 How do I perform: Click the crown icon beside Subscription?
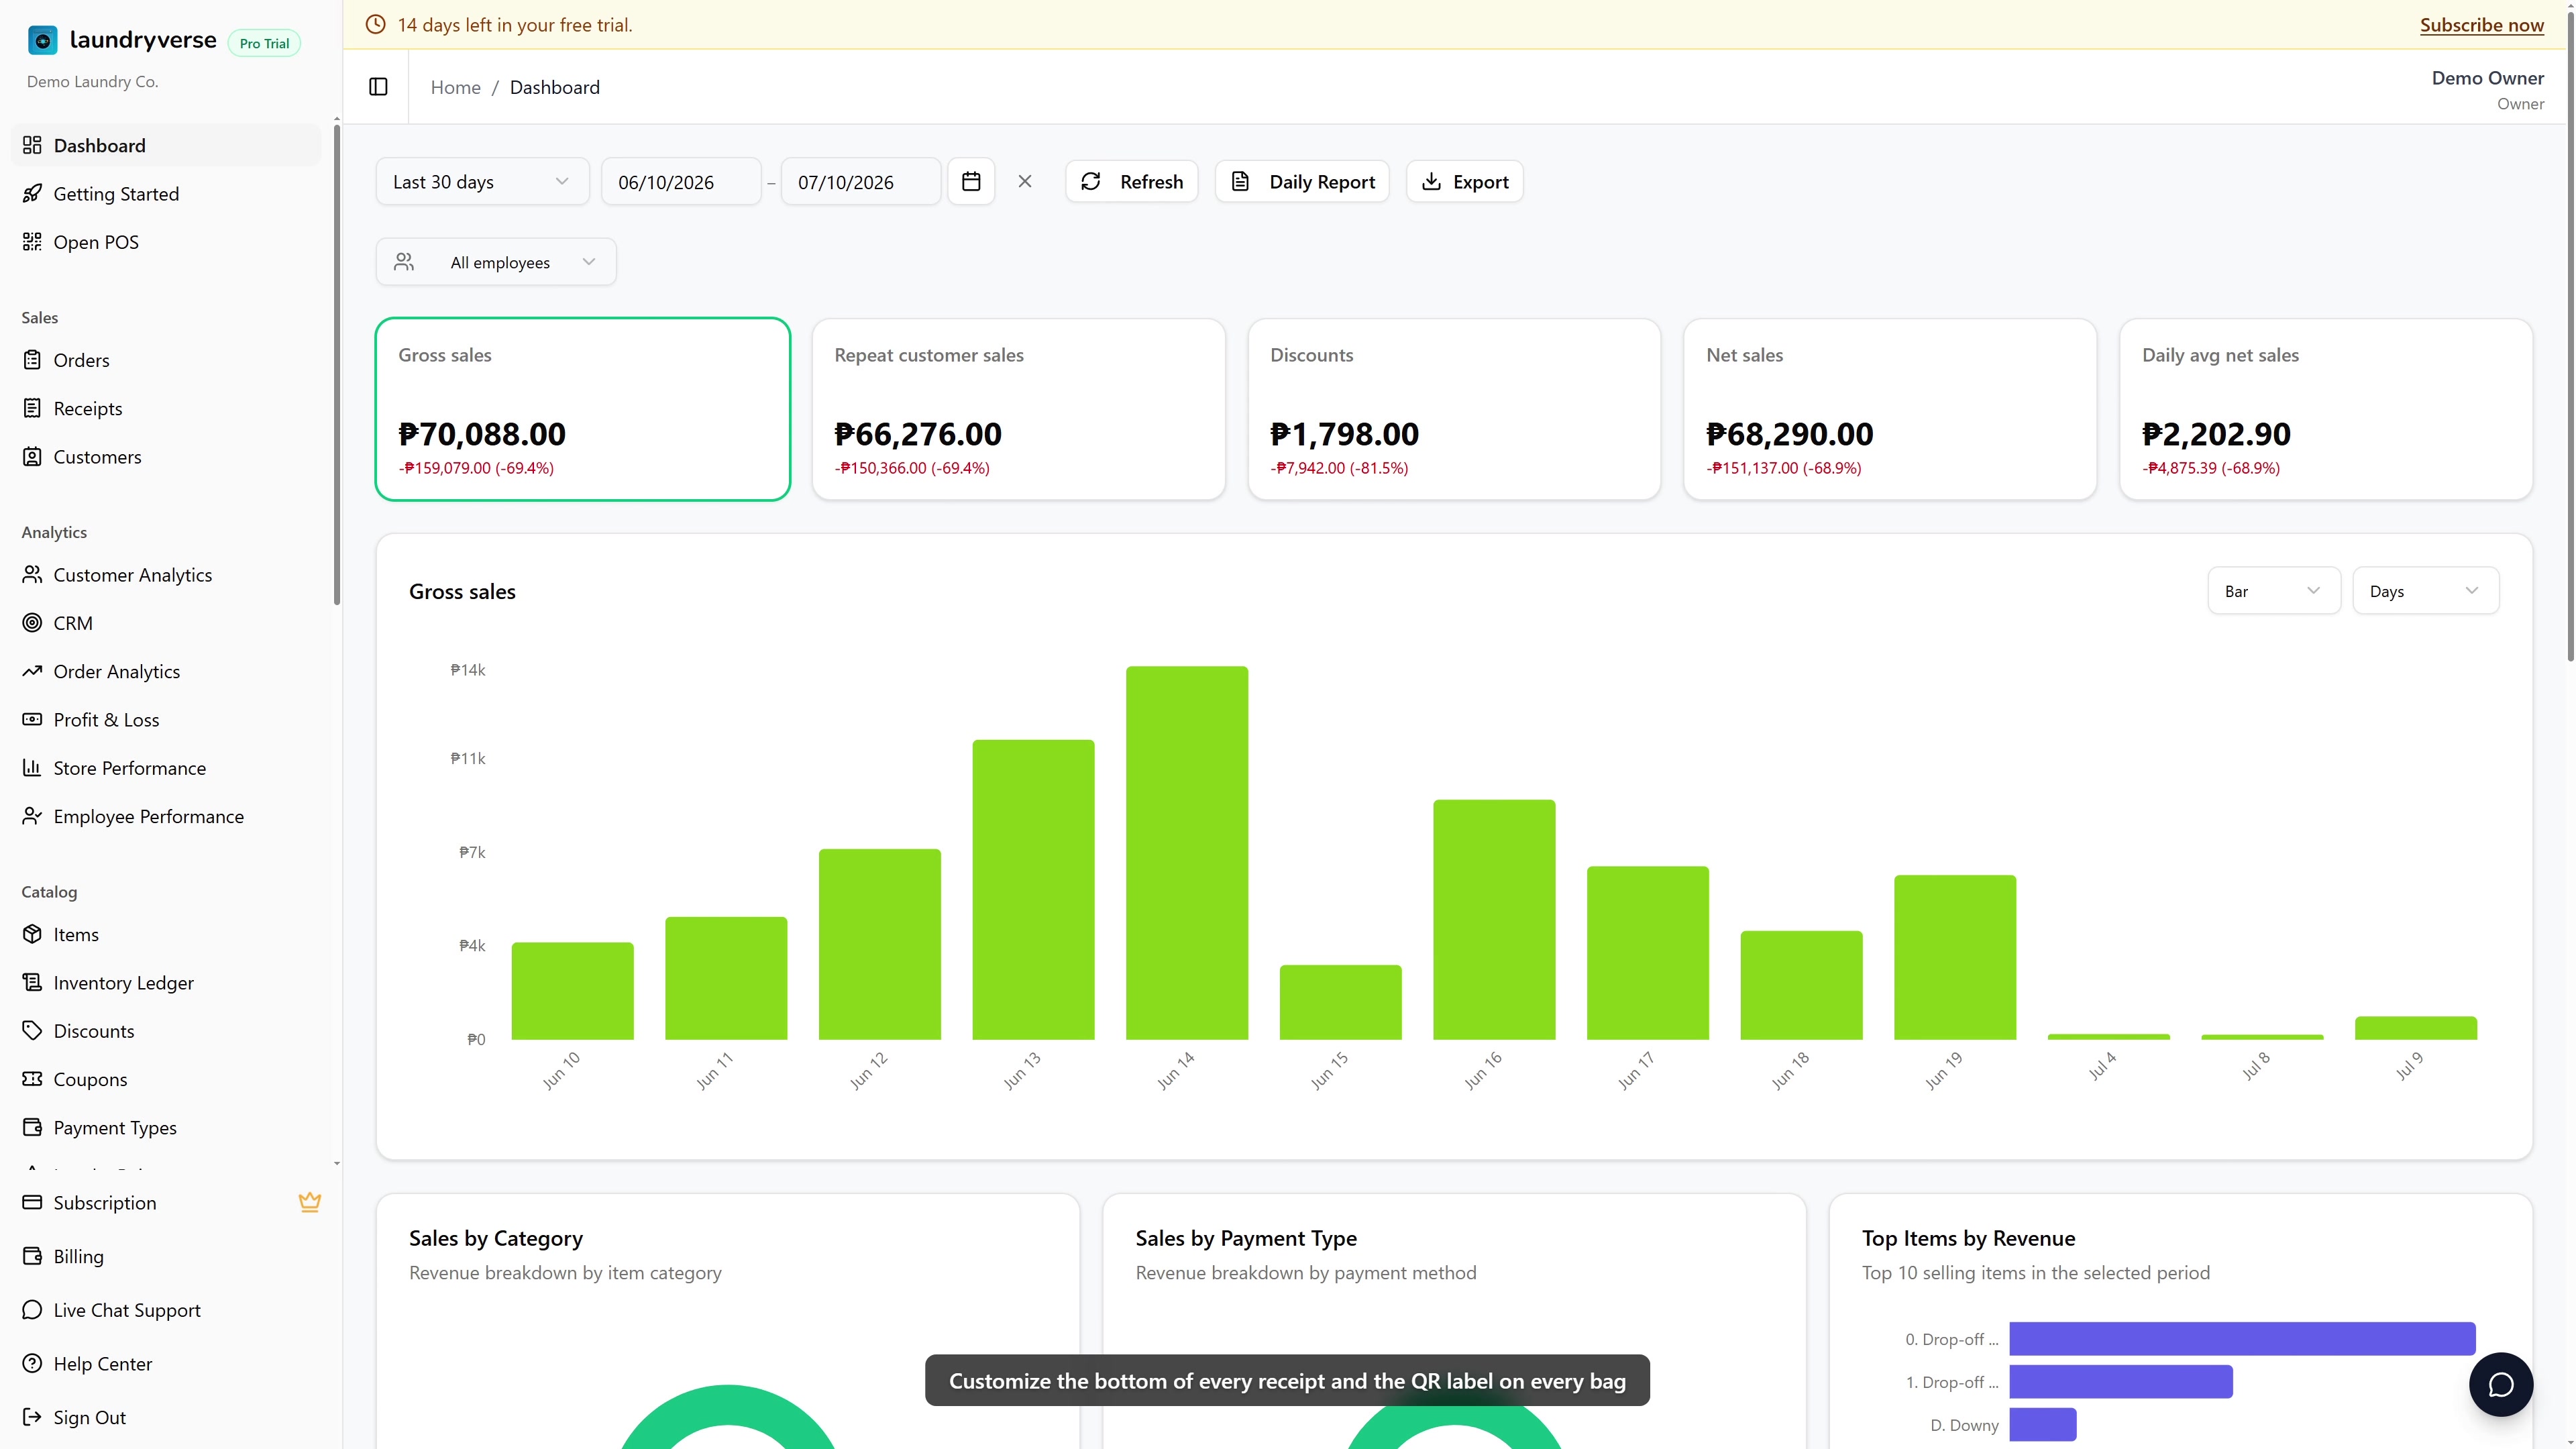point(310,1202)
